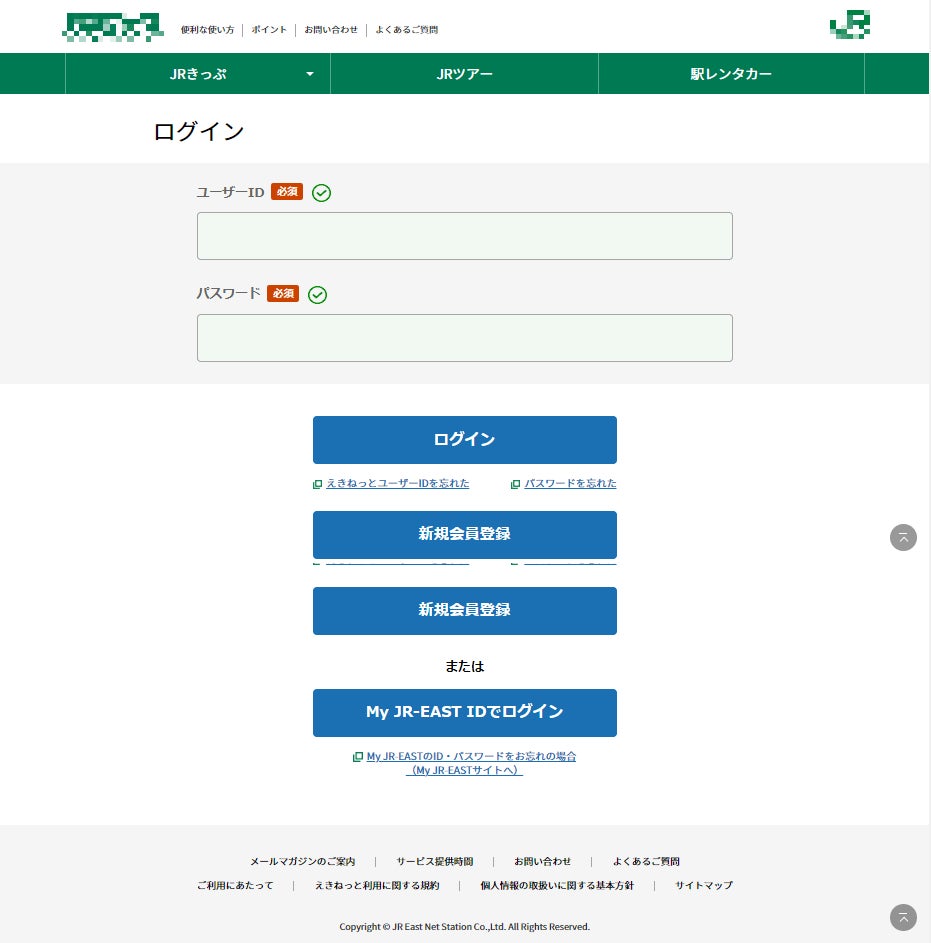Open the 駅レンタカー tab
The width and height of the screenshot is (931, 943).
point(731,74)
